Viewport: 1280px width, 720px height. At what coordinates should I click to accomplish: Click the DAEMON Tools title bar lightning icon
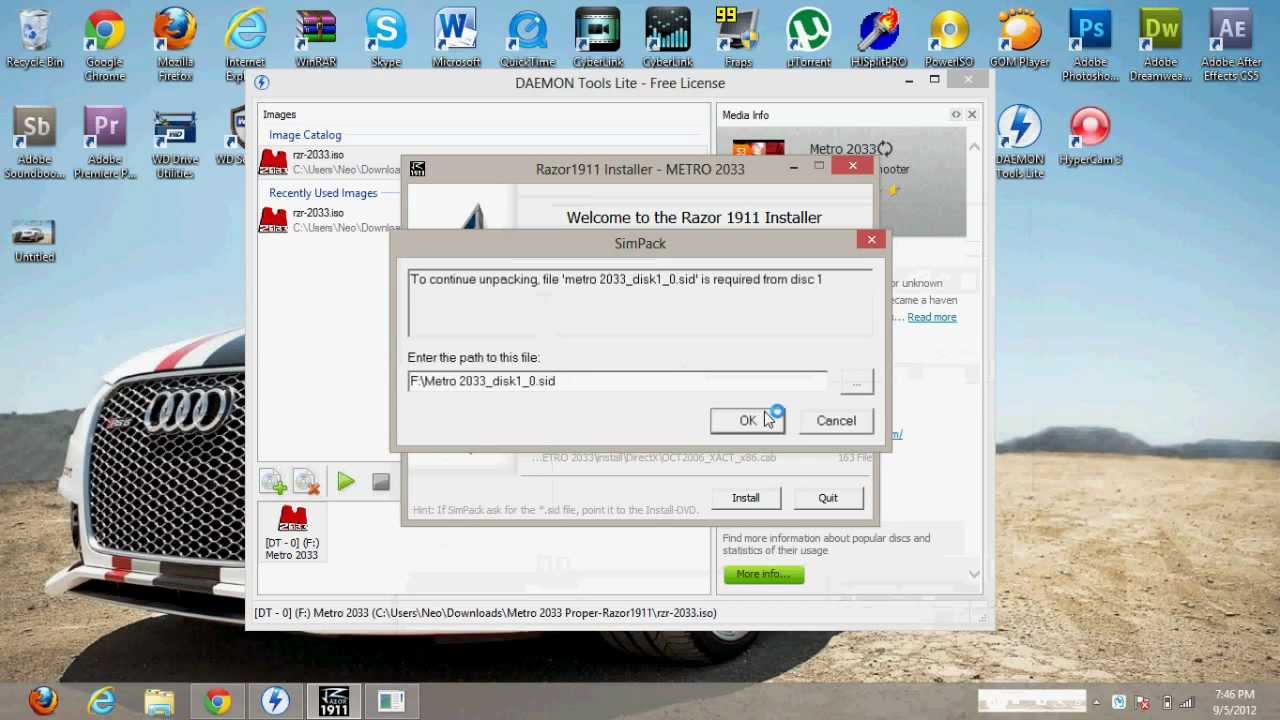click(x=262, y=83)
